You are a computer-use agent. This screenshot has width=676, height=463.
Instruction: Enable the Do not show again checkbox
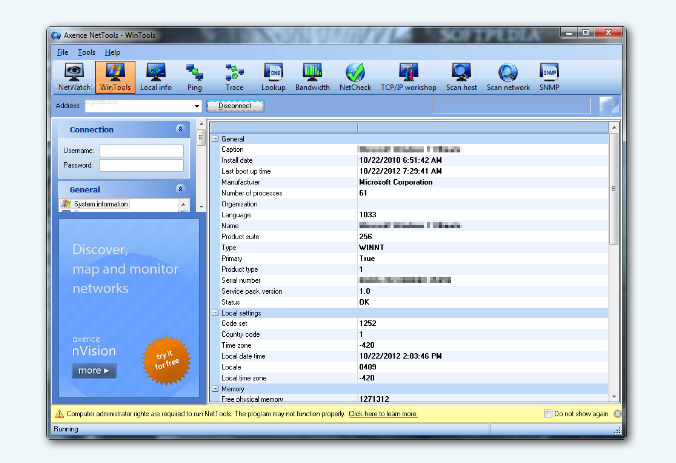[x=548, y=414]
